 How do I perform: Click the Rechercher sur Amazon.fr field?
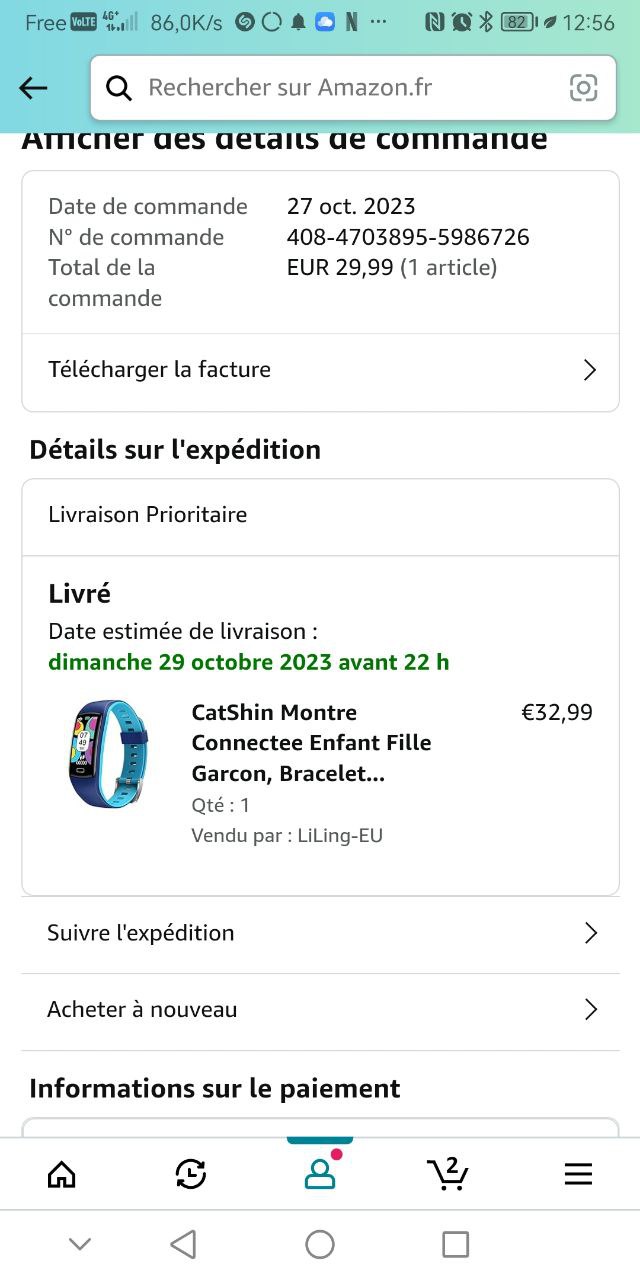[x=340, y=88]
